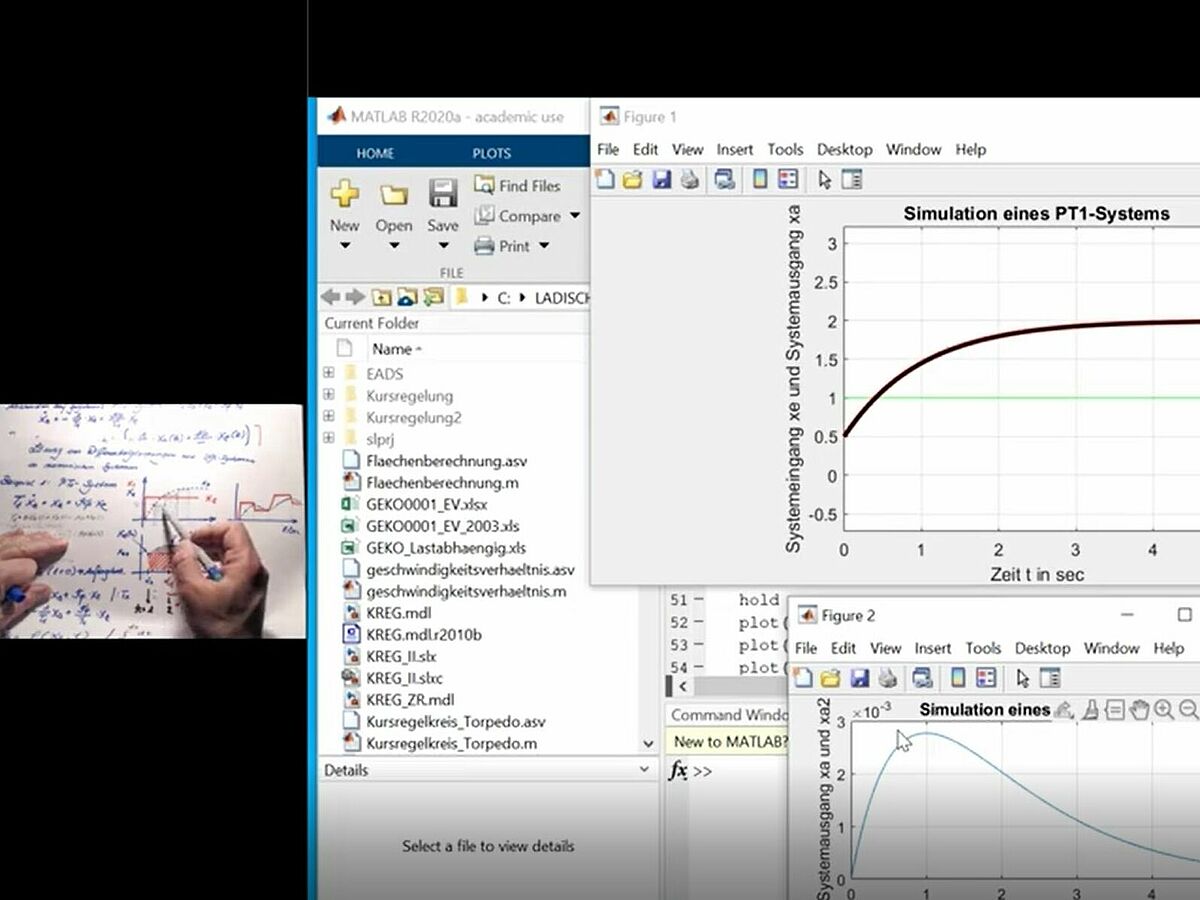1200x900 pixels.
Task: Click New Figure icon in Figure 1 toolbar
Action: [604, 180]
